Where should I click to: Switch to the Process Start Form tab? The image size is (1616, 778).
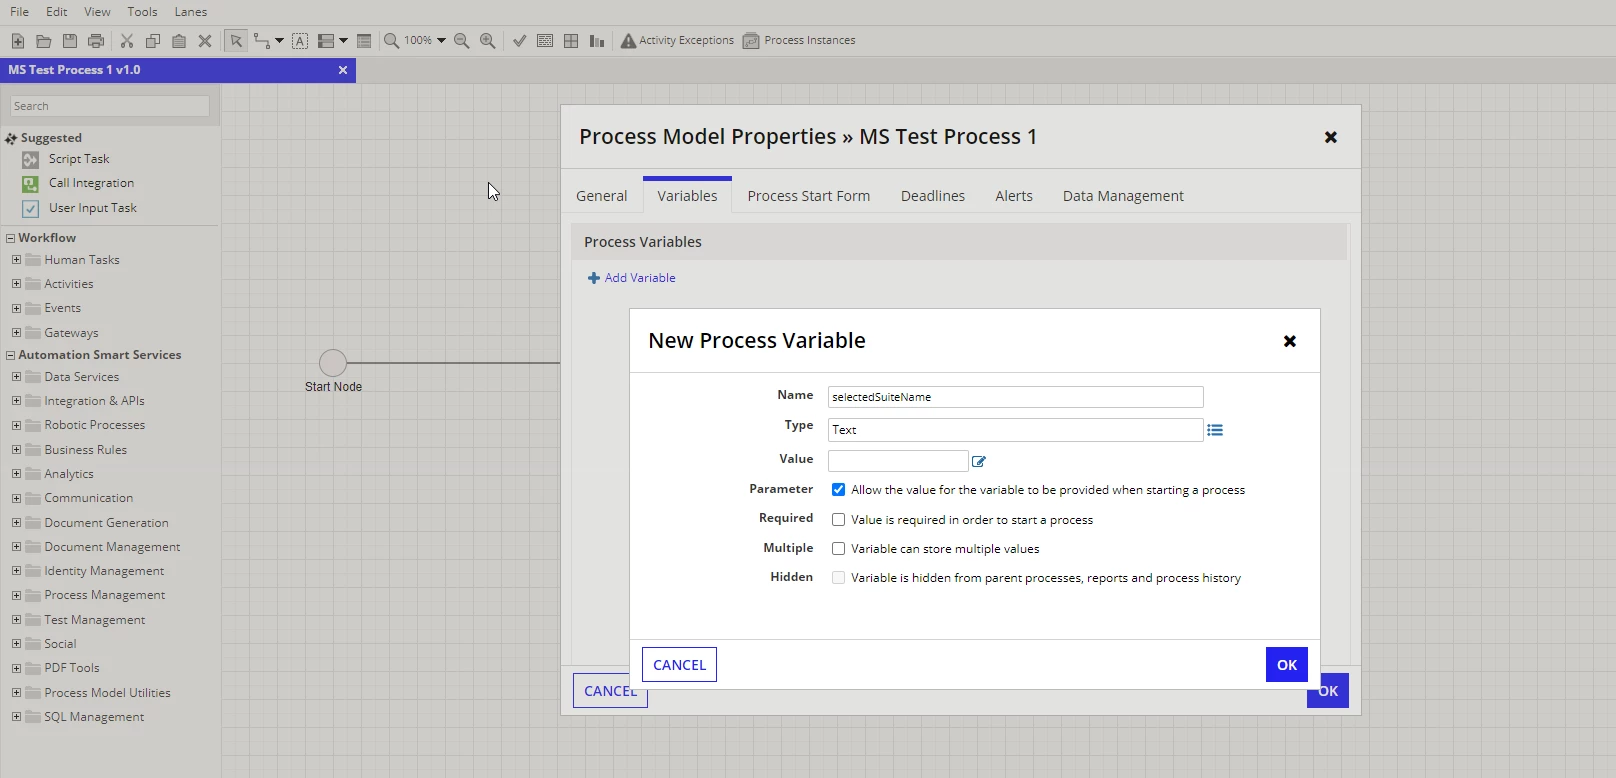809,196
